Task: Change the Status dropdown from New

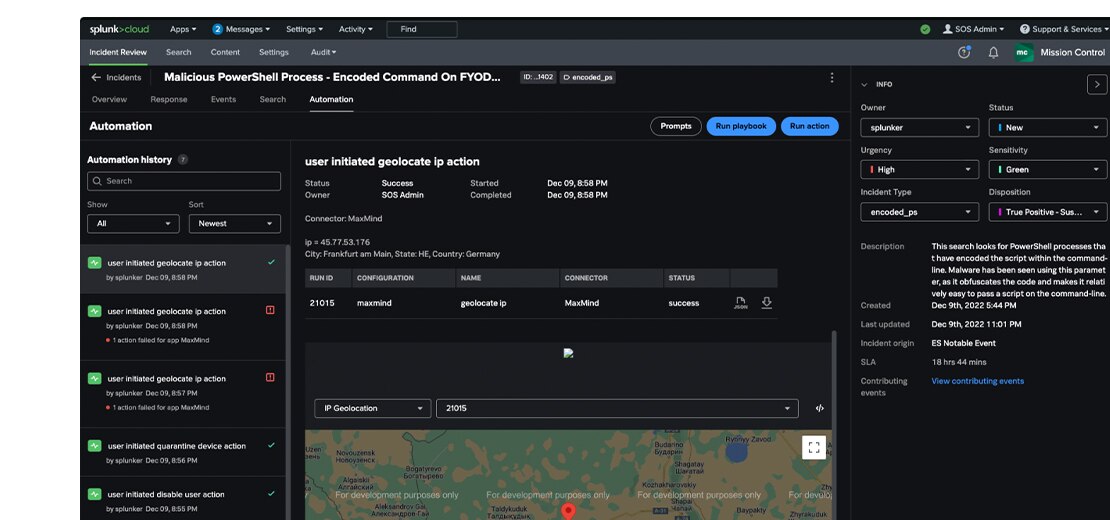Action: coord(1048,127)
